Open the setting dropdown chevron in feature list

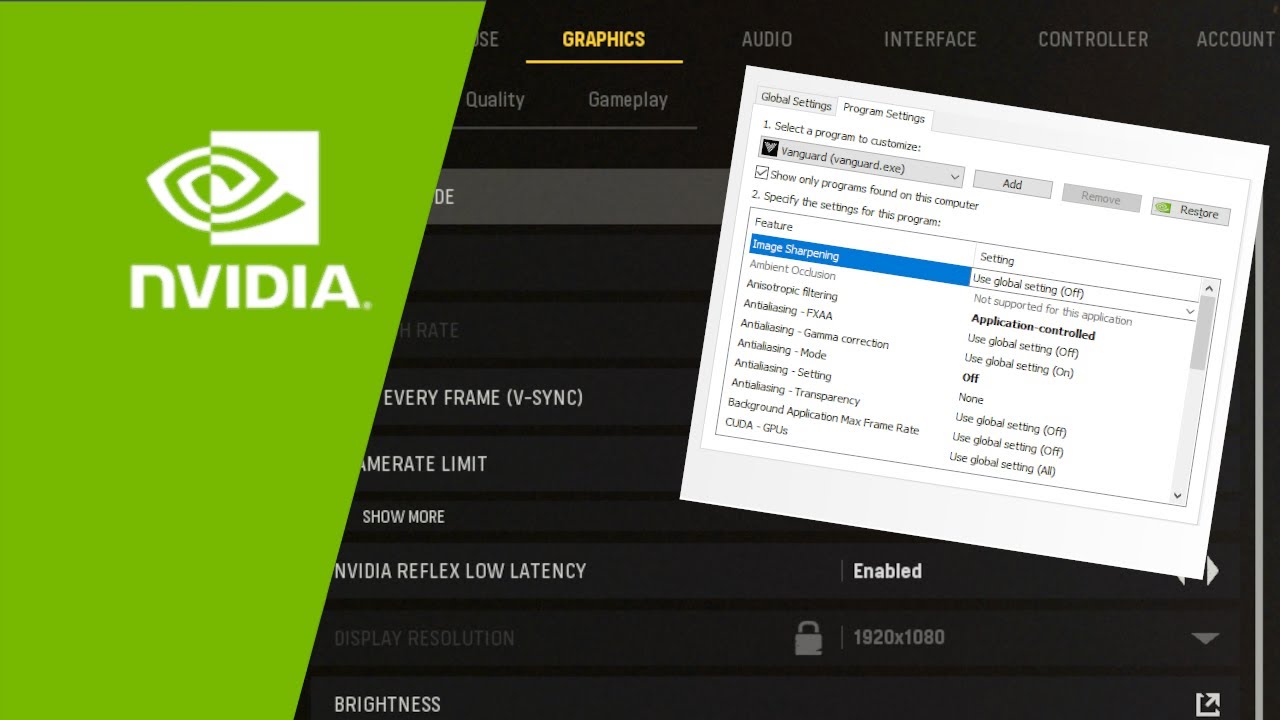pos(1190,311)
